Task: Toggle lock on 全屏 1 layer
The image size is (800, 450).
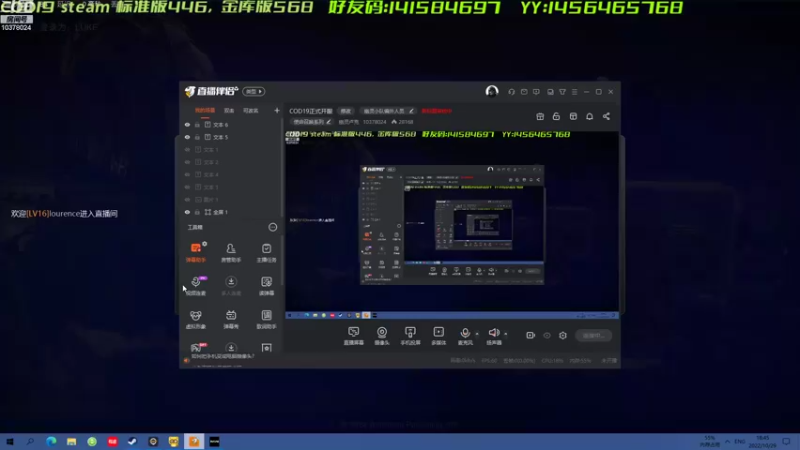Action: click(x=197, y=212)
